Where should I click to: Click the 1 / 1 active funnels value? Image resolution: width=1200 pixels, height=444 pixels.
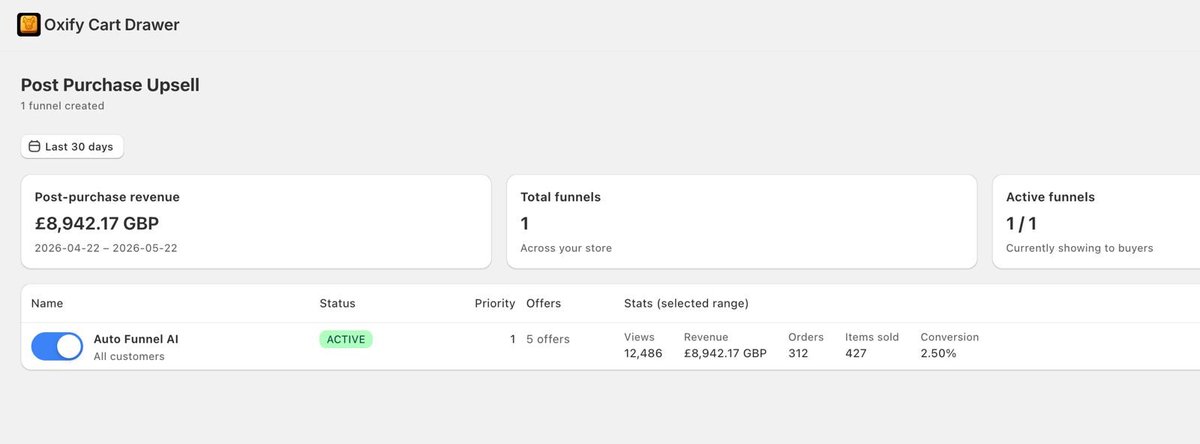tap(1023, 223)
